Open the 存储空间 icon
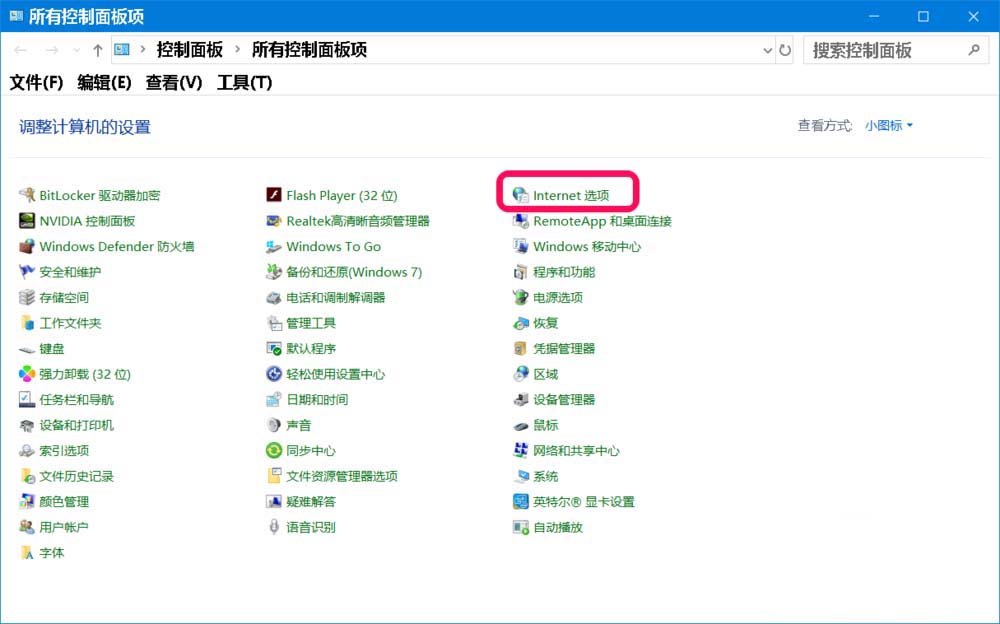This screenshot has height=624, width=1000. pyautogui.click(x=27, y=297)
